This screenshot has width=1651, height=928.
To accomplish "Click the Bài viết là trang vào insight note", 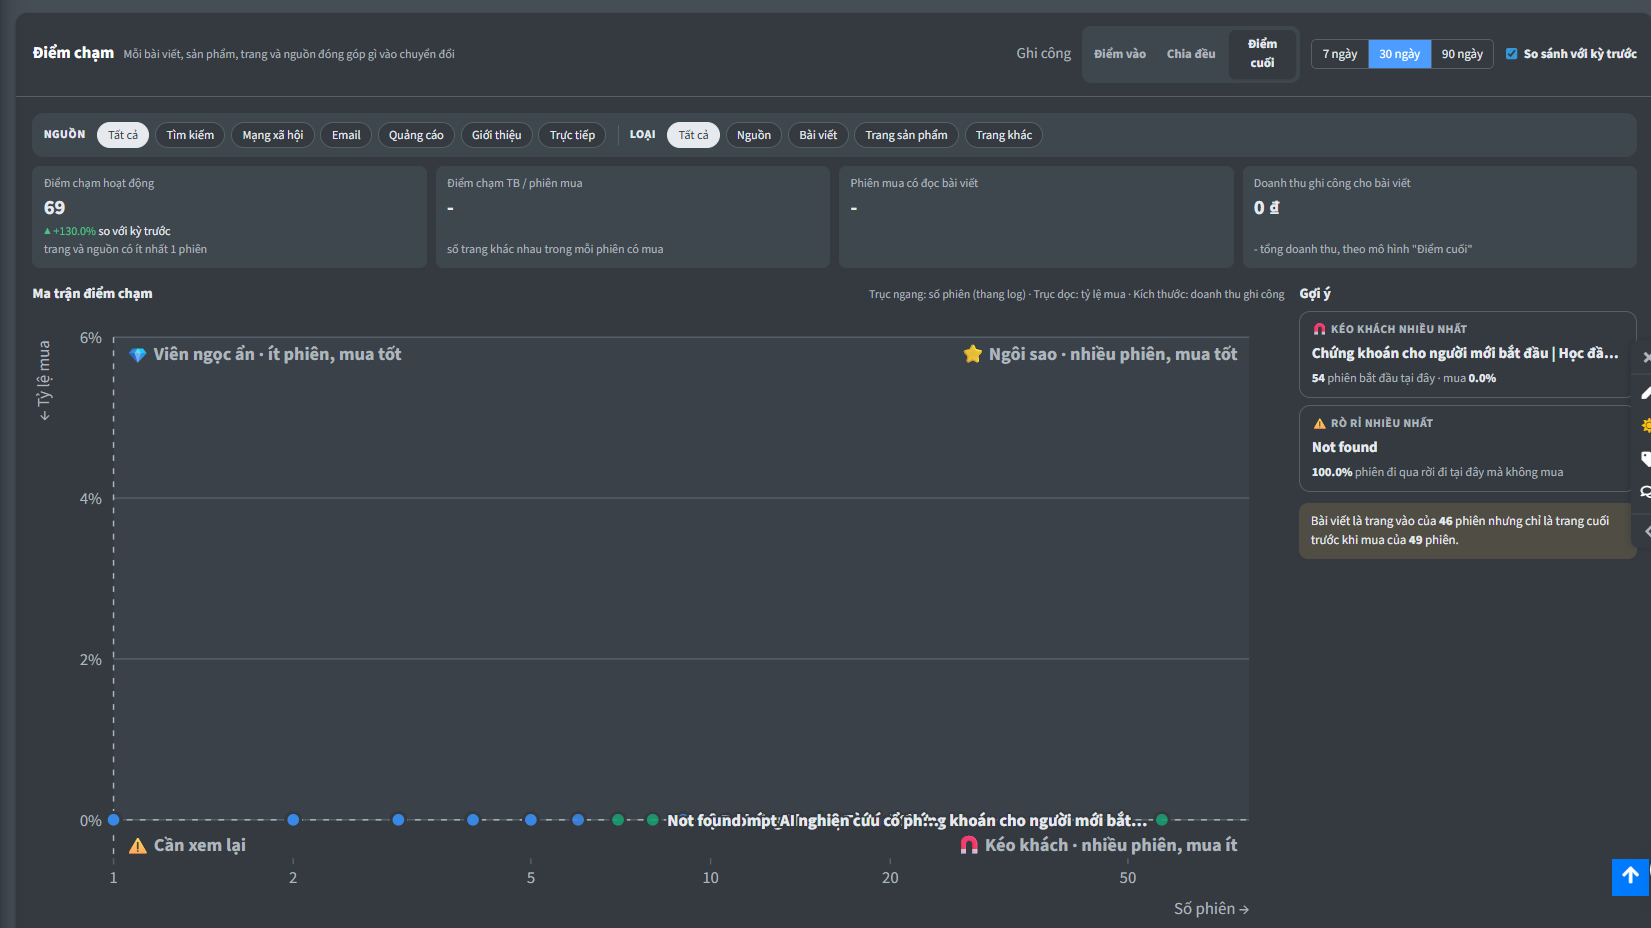I will point(1467,530).
